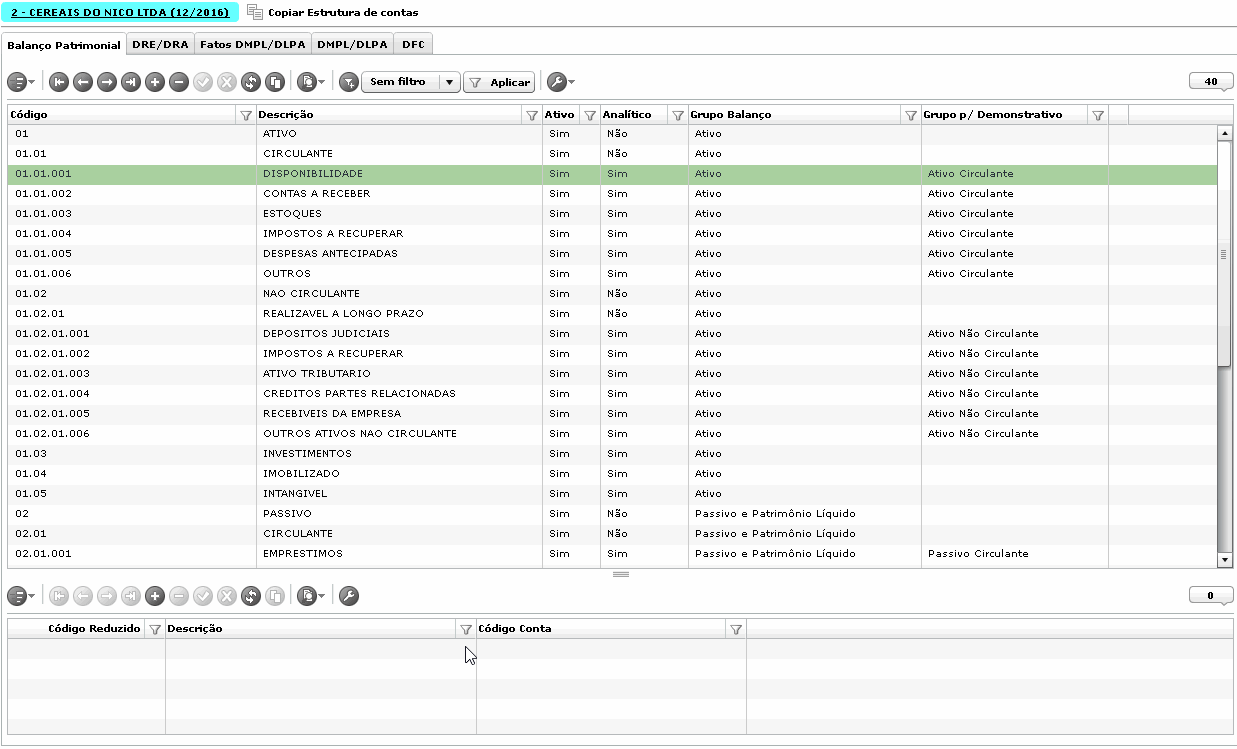Image resolution: width=1237 pixels, height=749 pixels.
Task: Switch to DFC tab
Action: click(413, 44)
